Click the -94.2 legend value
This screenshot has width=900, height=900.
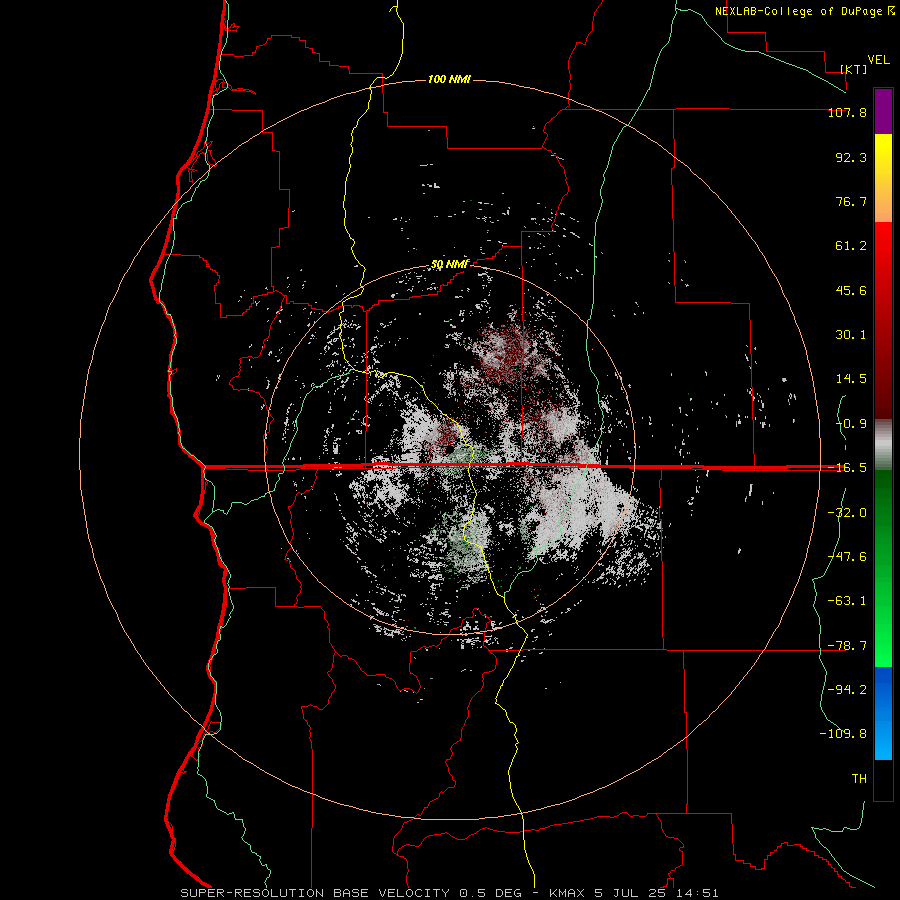[847, 689]
